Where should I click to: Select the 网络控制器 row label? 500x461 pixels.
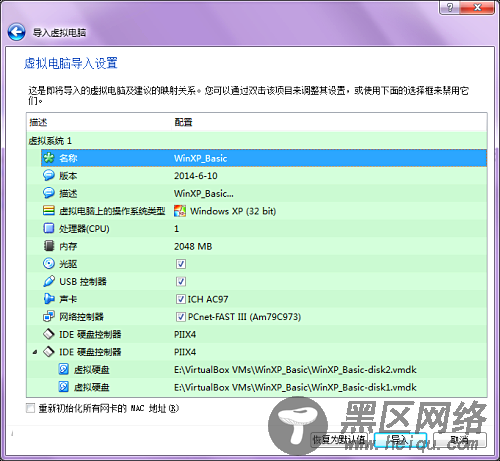pos(81,317)
